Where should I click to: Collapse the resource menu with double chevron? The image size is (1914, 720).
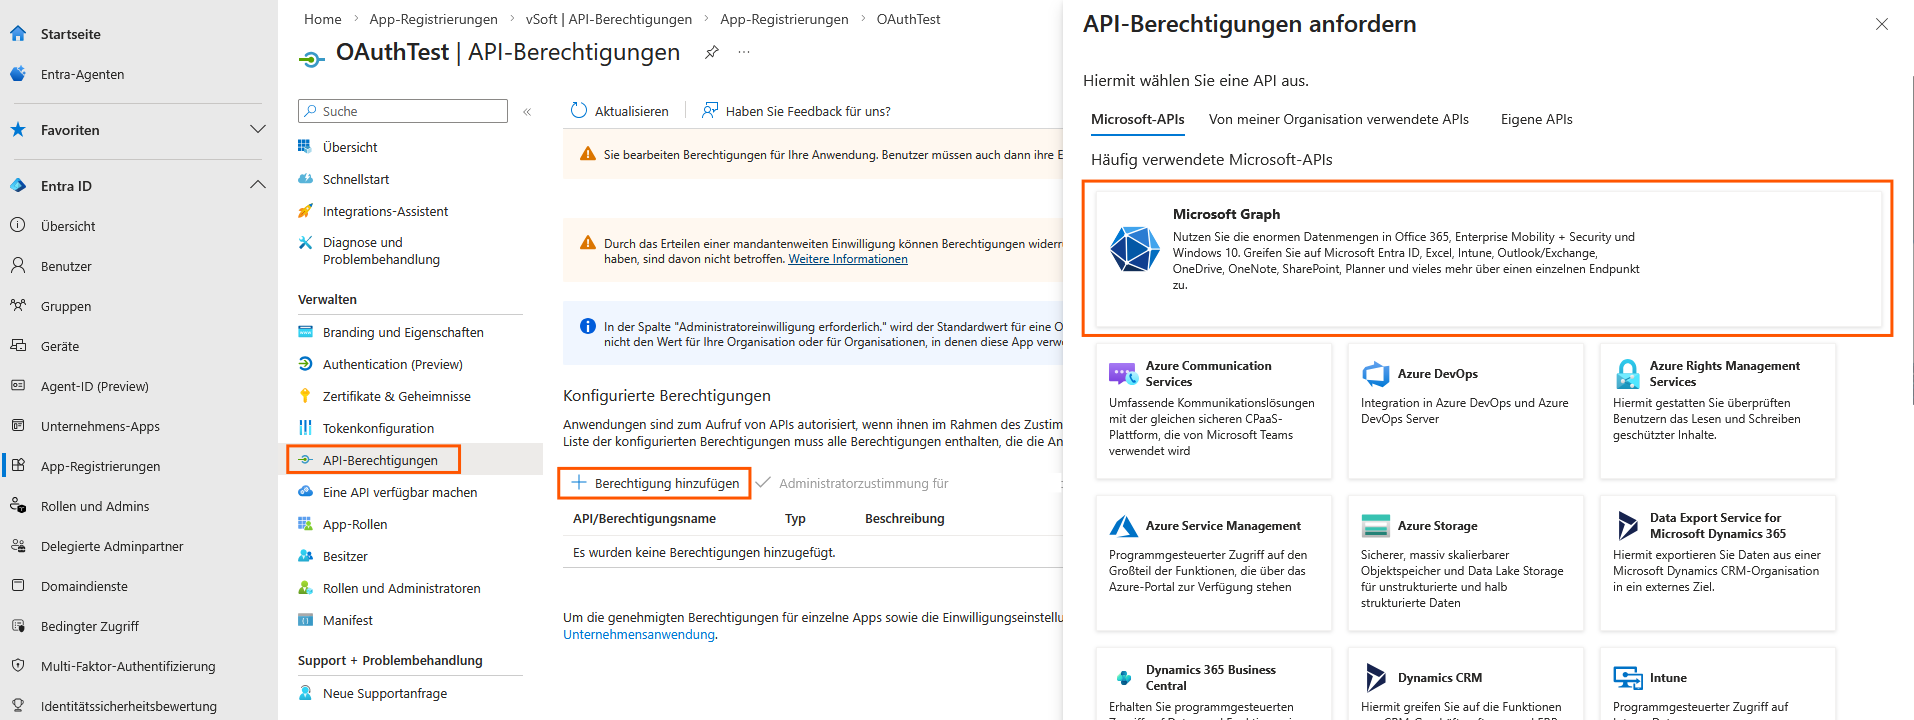click(x=527, y=112)
